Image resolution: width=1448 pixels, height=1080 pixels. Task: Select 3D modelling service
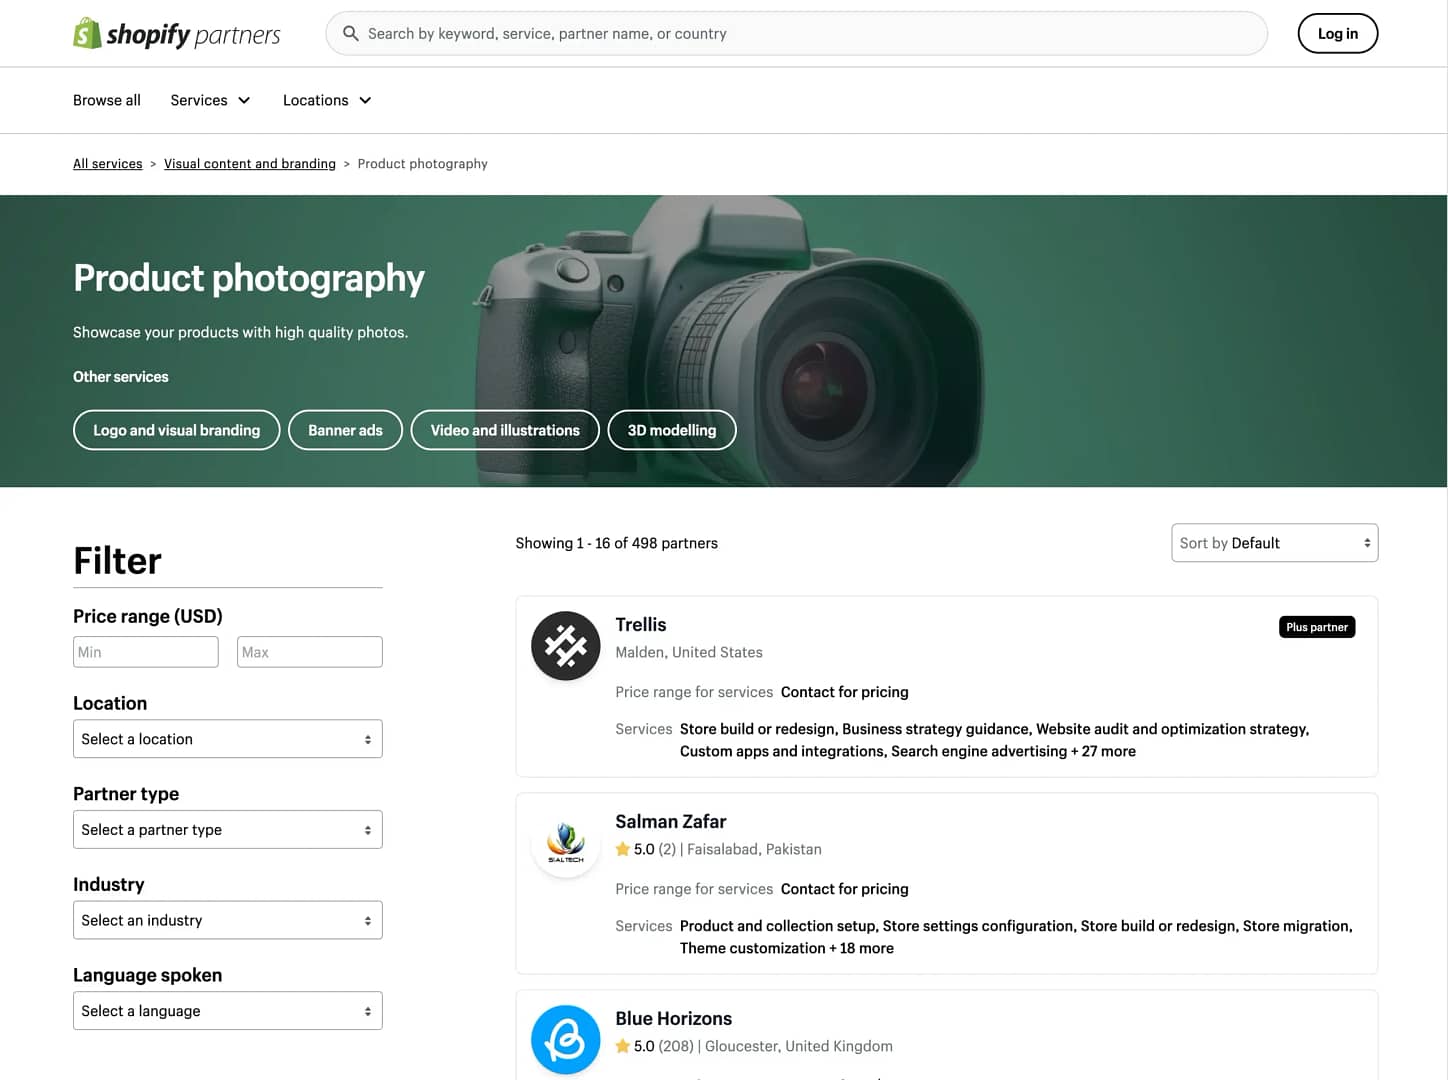coord(672,430)
